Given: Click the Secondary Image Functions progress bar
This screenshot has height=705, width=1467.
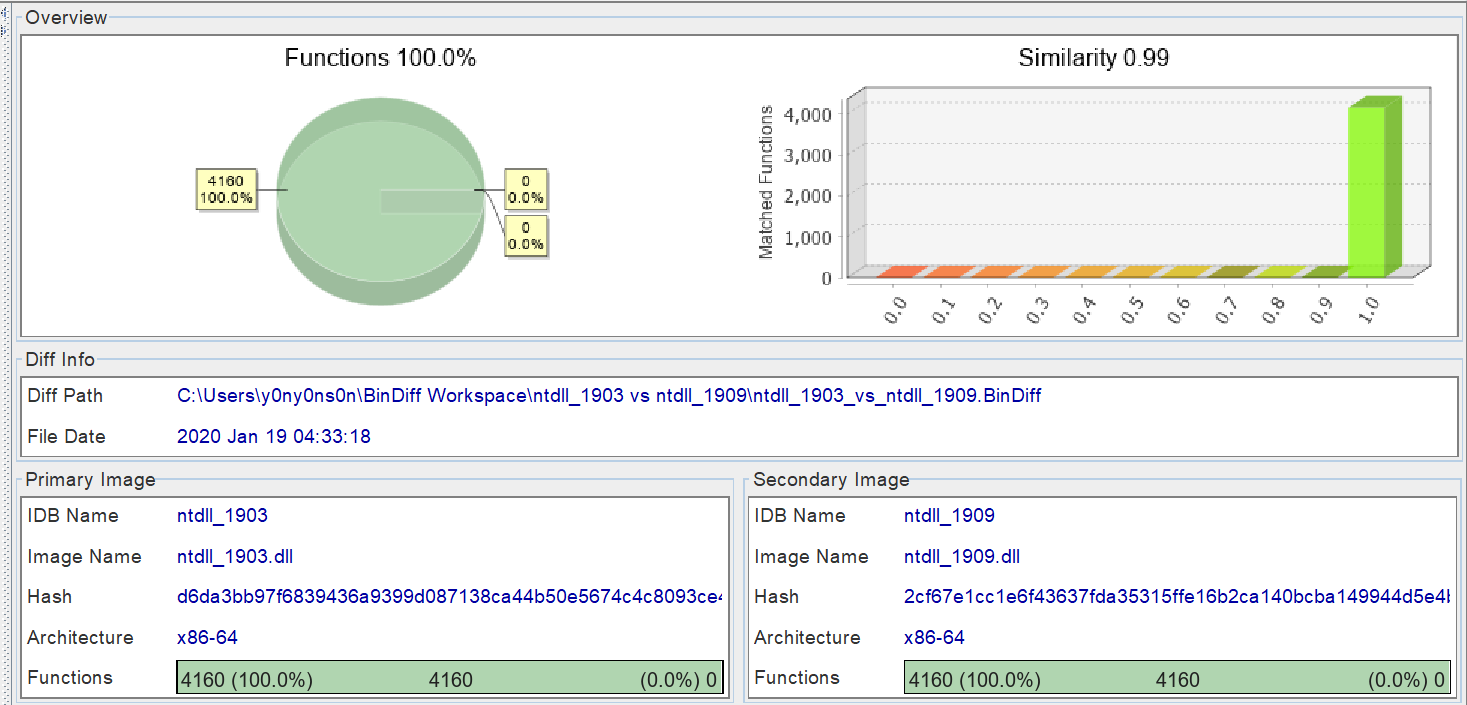Looking at the screenshot, I should point(1177,680).
